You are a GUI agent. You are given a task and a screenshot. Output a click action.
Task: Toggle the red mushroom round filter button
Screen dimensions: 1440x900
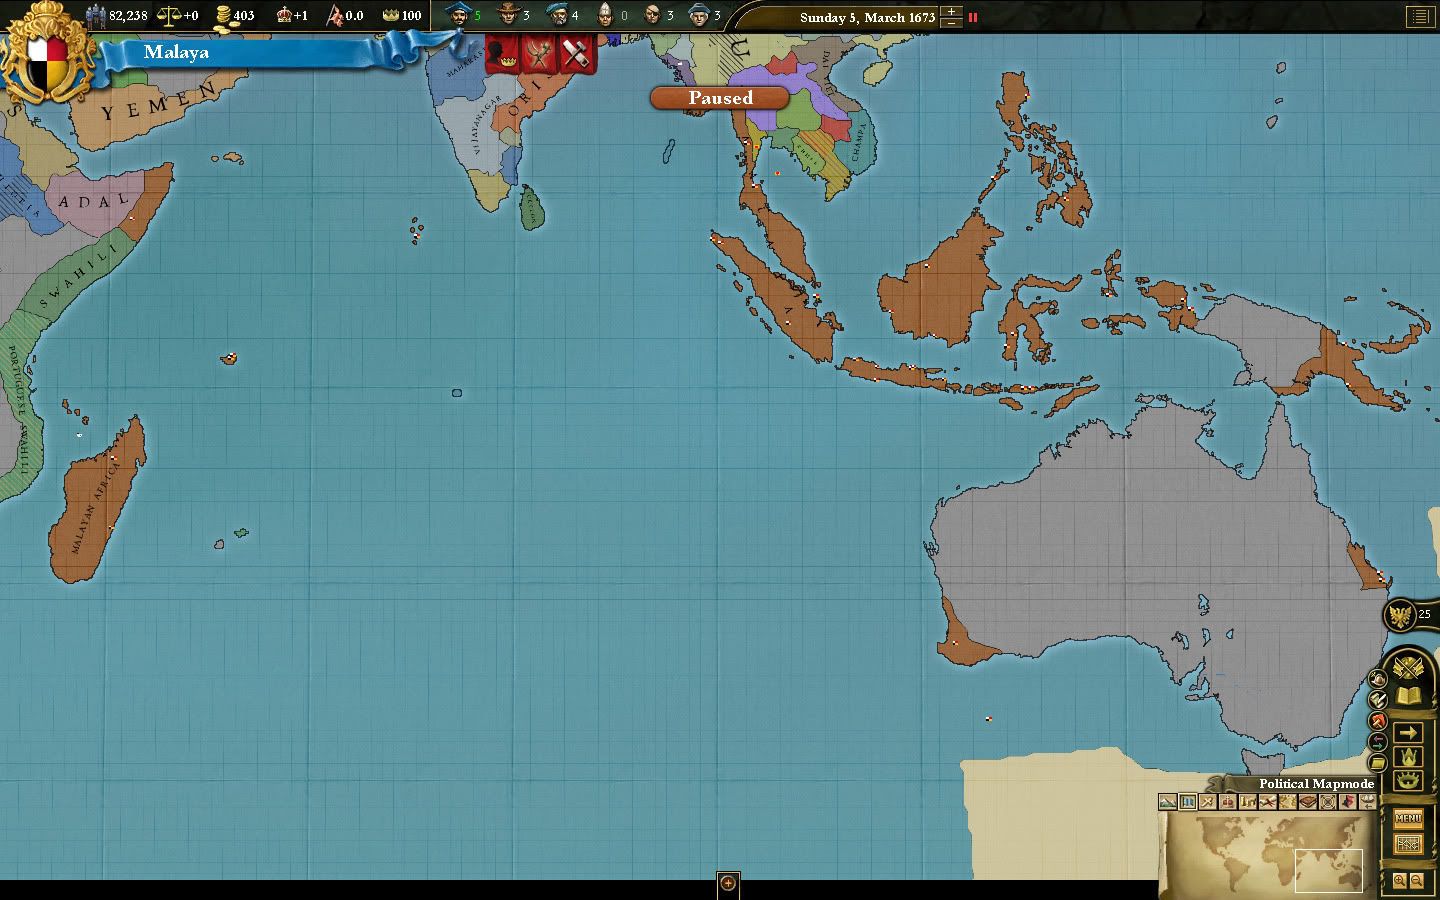(x=1378, y=721)
